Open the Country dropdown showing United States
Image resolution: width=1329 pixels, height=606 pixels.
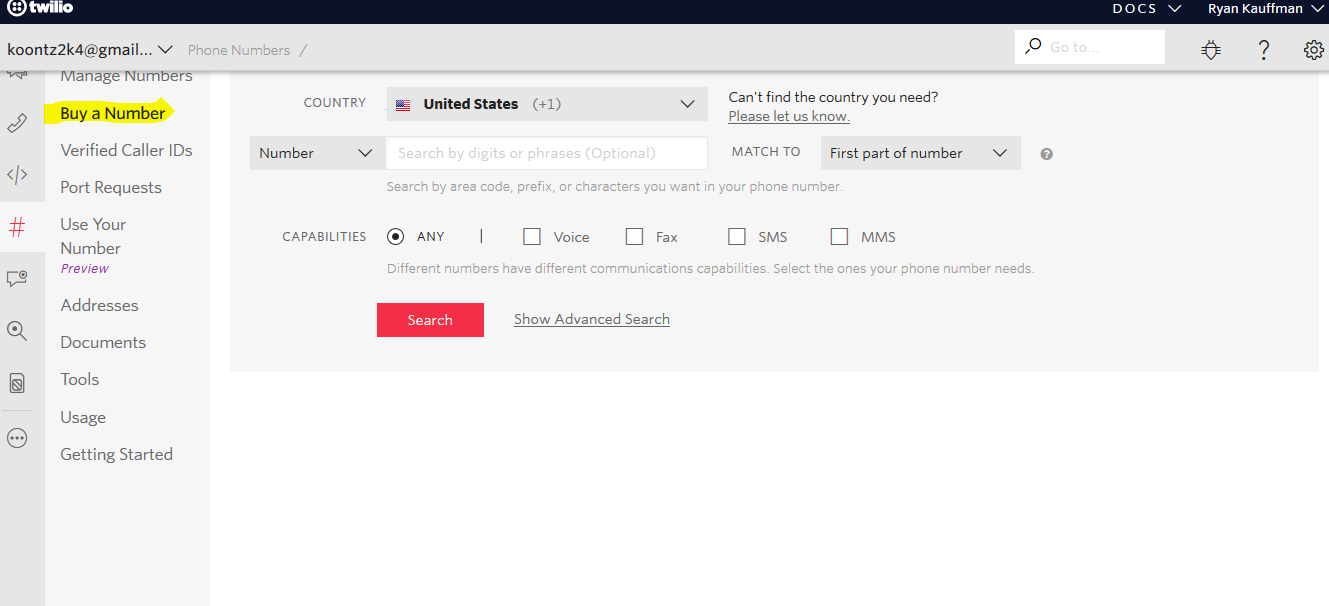coord(547,104)
